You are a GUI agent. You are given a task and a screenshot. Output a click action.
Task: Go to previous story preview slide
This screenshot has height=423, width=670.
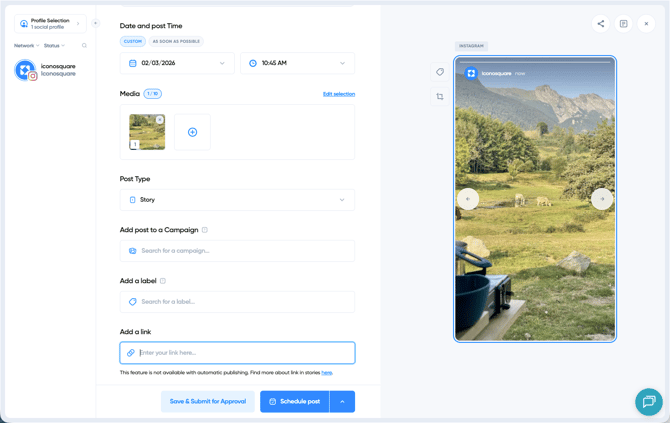(x=468, y=199)
